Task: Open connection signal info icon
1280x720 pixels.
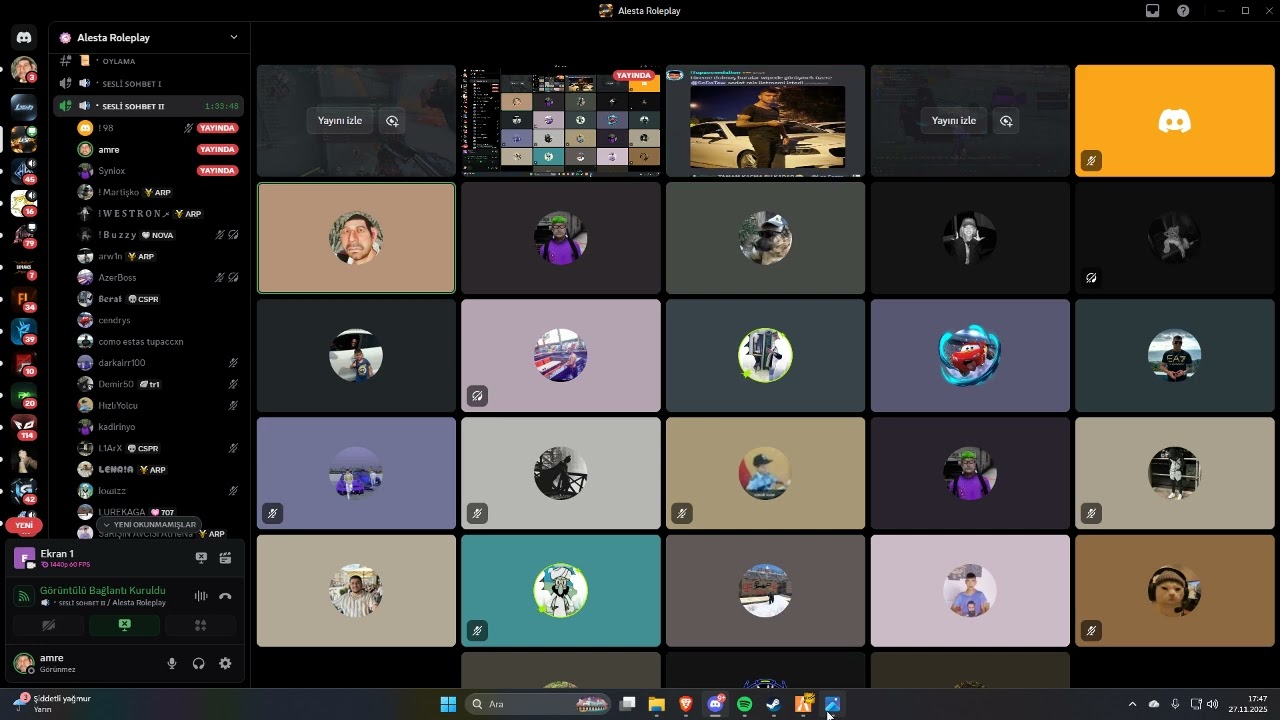Action: (24, 596)
